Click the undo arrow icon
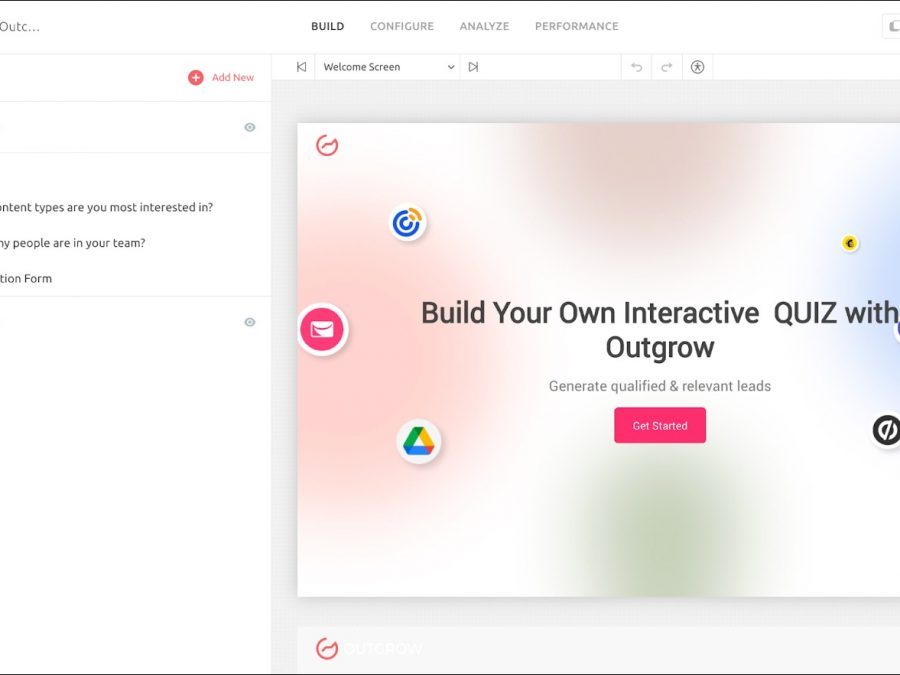The width and height of the screenshot is (900, 675). (636, 67)
